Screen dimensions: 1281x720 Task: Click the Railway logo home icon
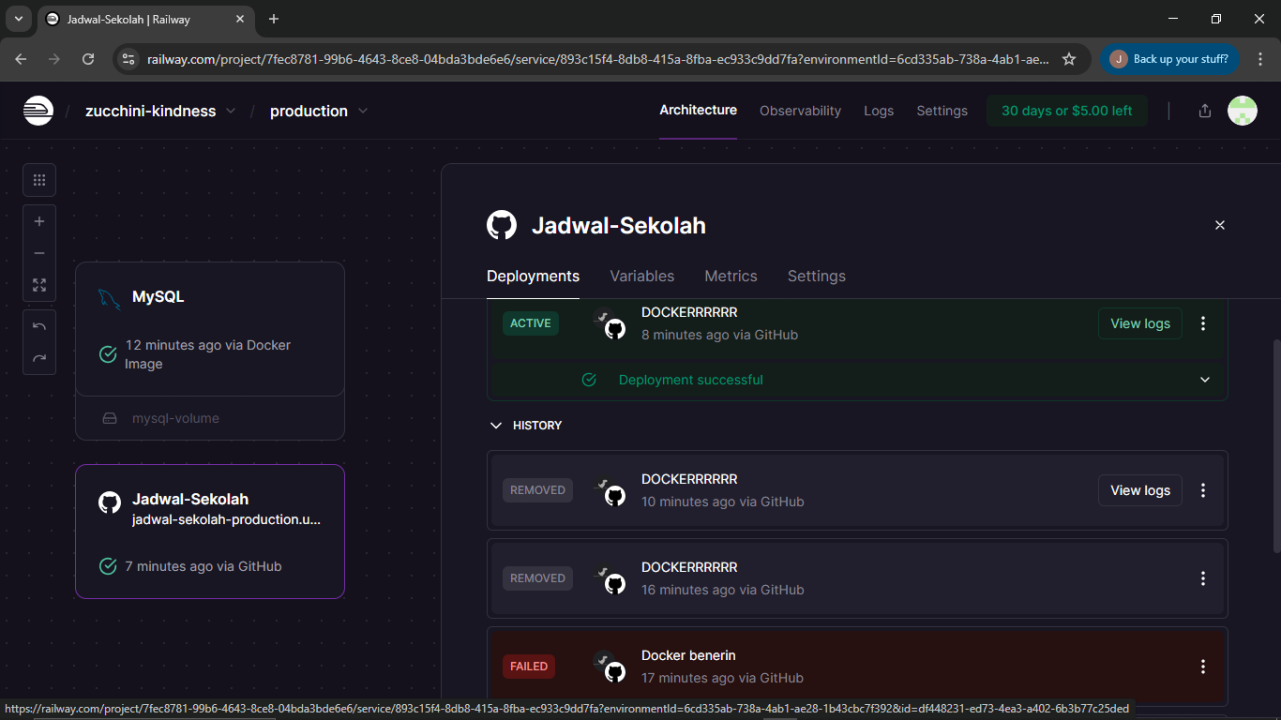38,111
